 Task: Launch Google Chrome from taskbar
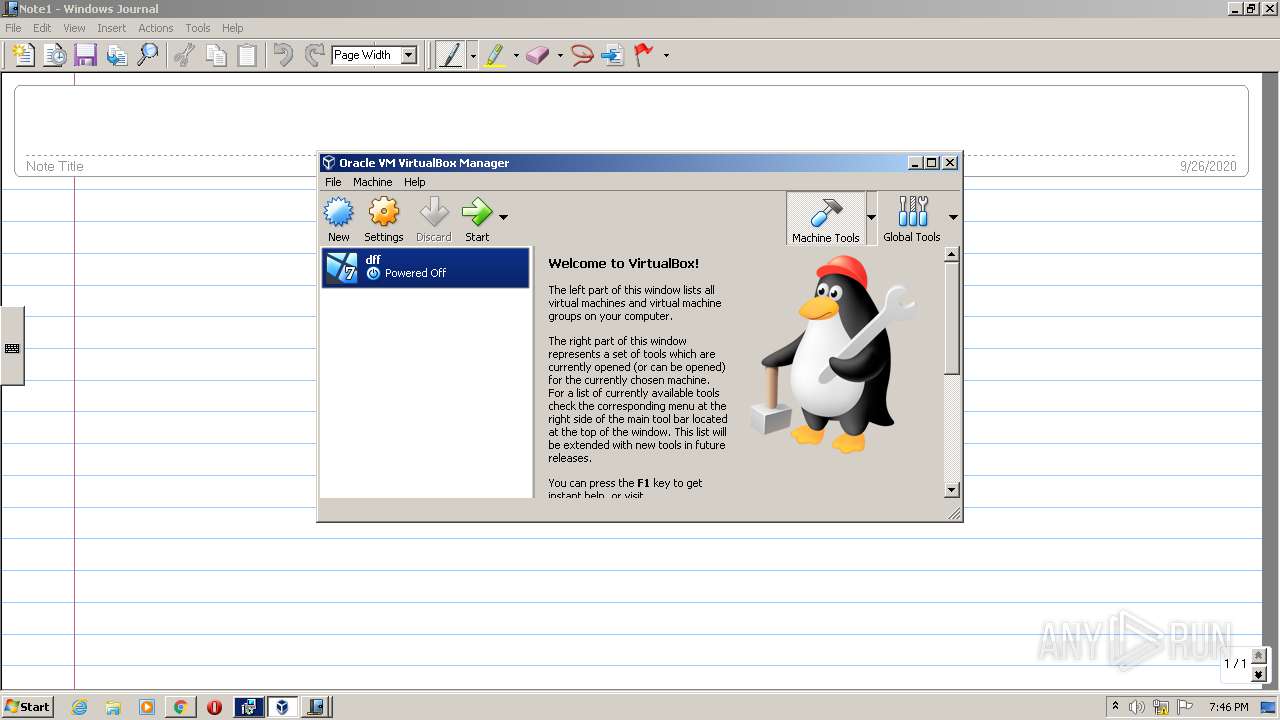point(180,707)
